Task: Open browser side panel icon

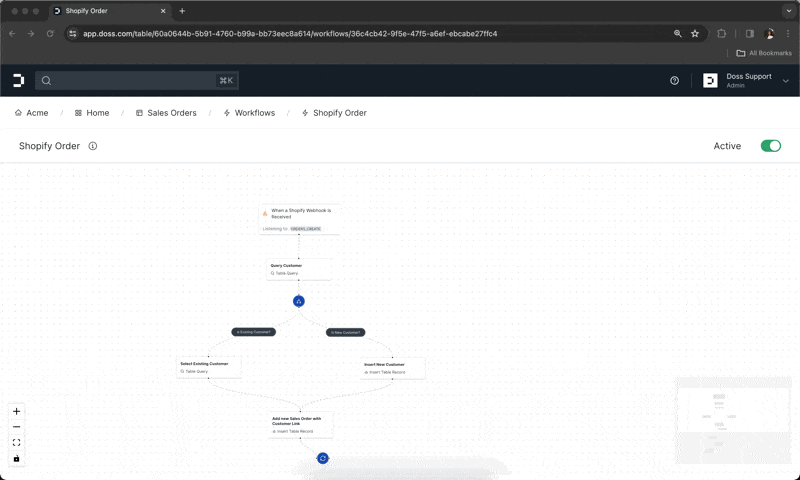Action: [750, 34]
